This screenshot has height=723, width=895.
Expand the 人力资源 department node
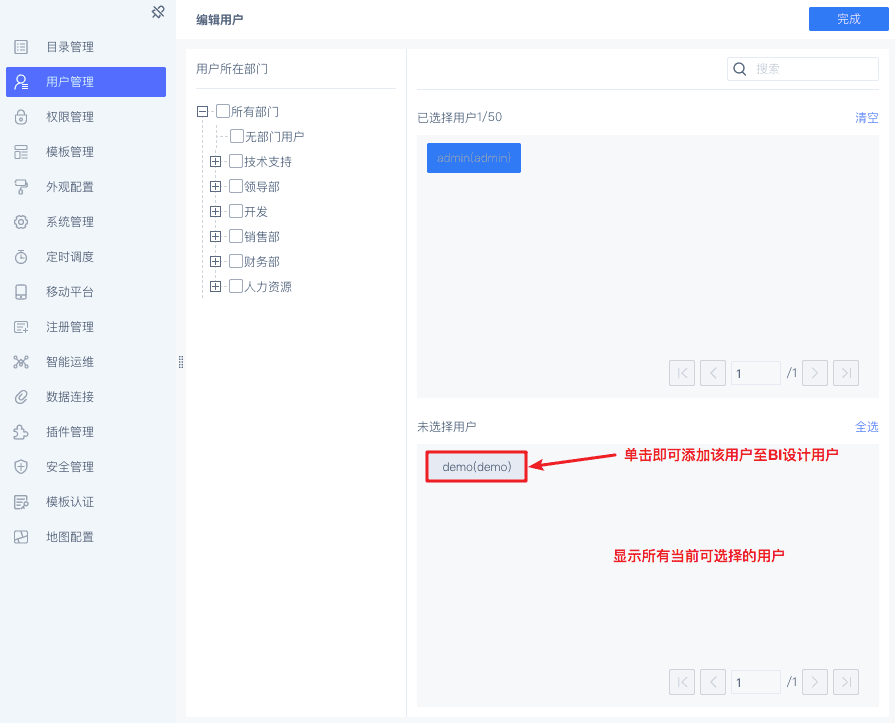tap(215, 286)
